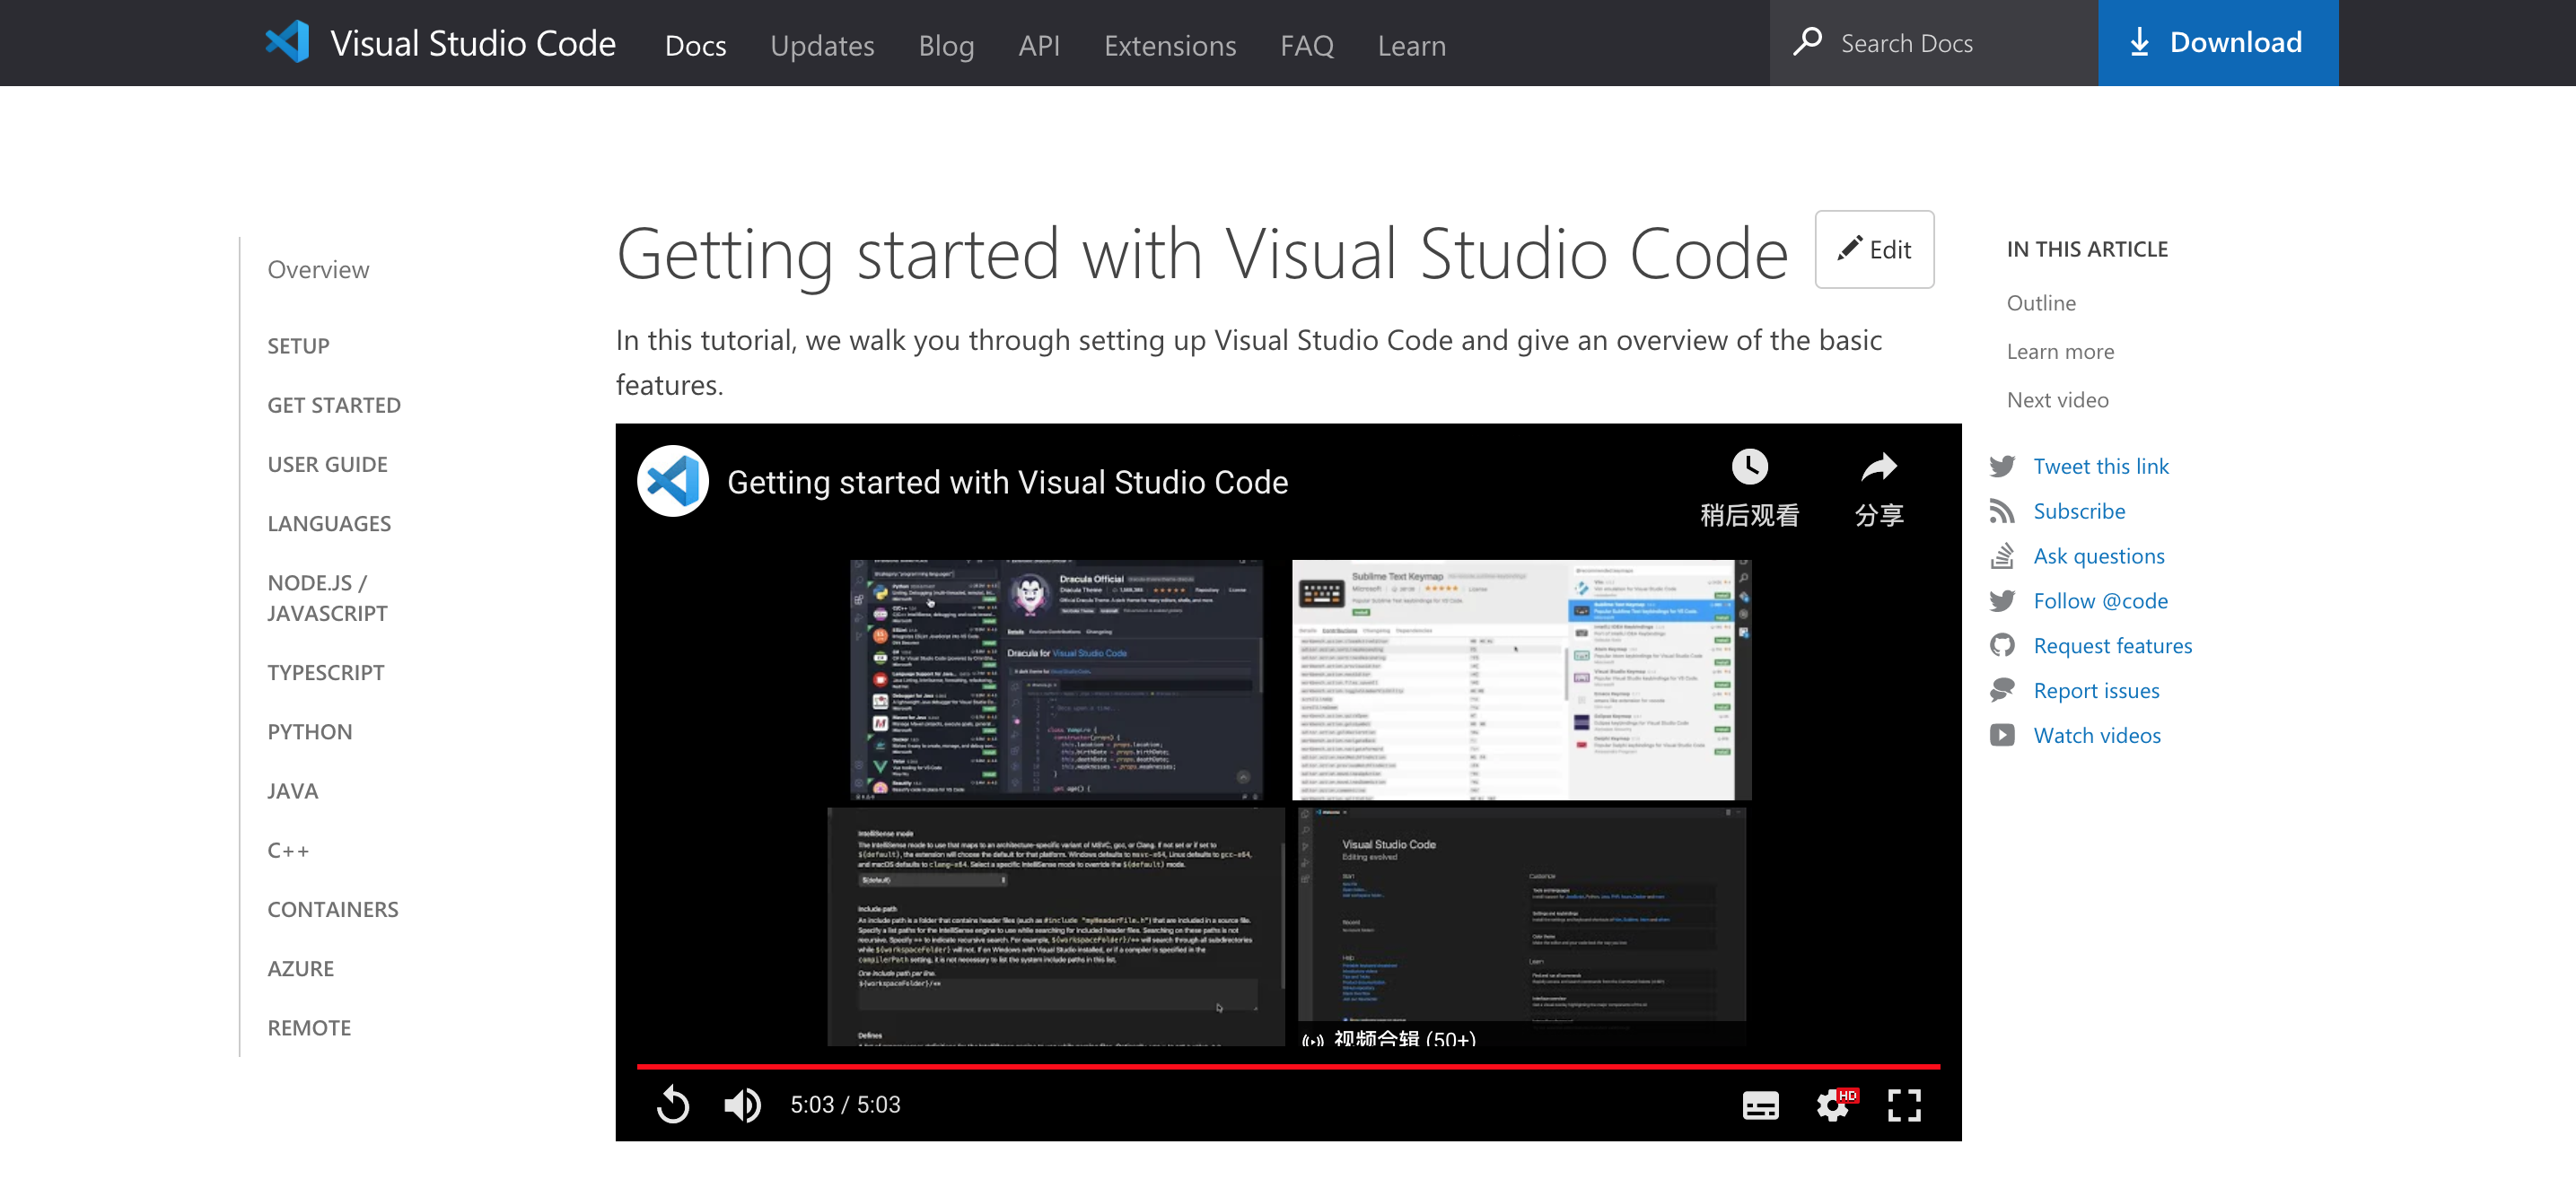The width and height of the screenshot is (2576, 1188).
Task: Toggle subtitles/captions in video player
Action: click(1760, 1105)
